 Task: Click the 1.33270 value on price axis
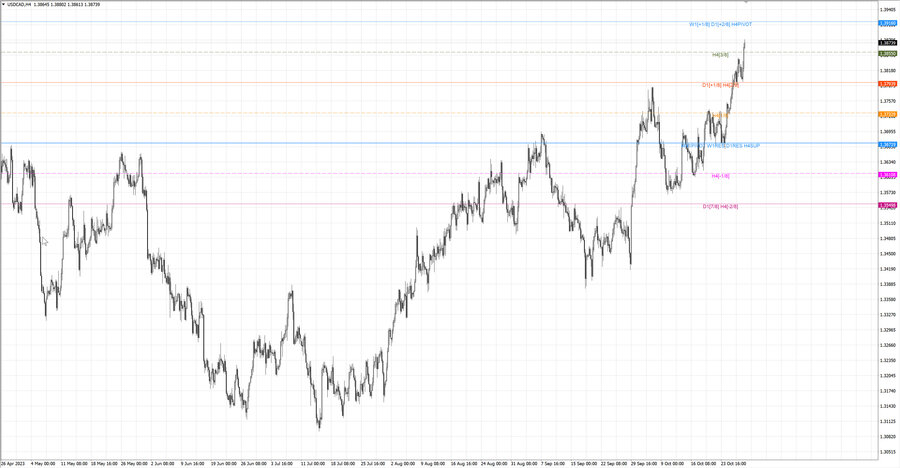tap(888, 315)
